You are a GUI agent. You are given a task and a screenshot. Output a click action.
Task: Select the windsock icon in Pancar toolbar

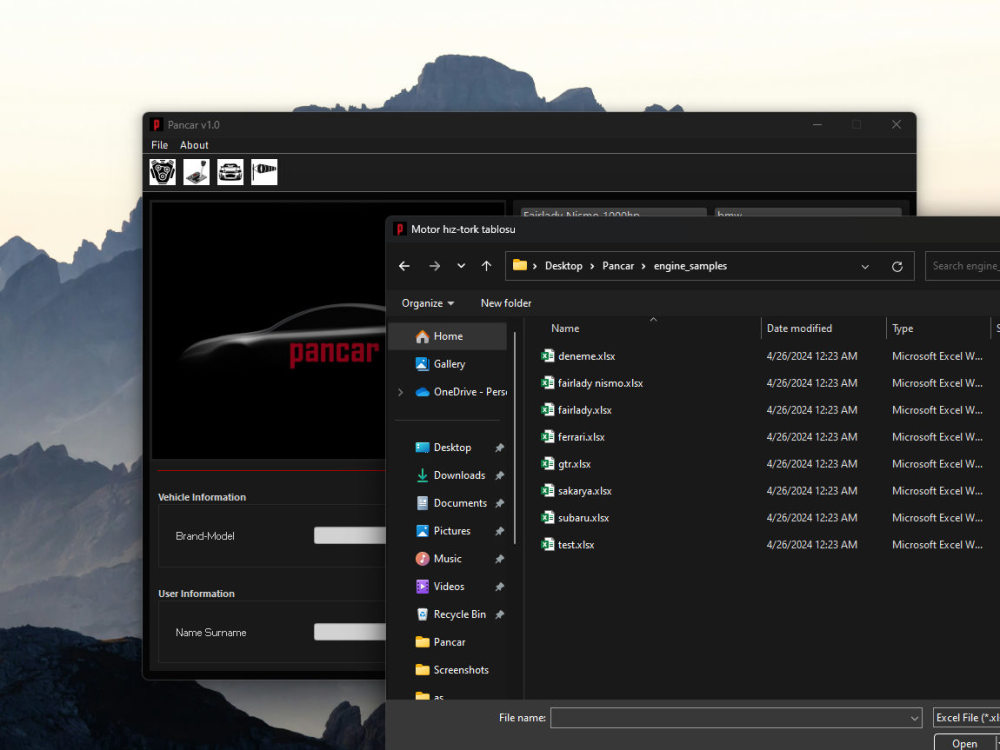264,172
